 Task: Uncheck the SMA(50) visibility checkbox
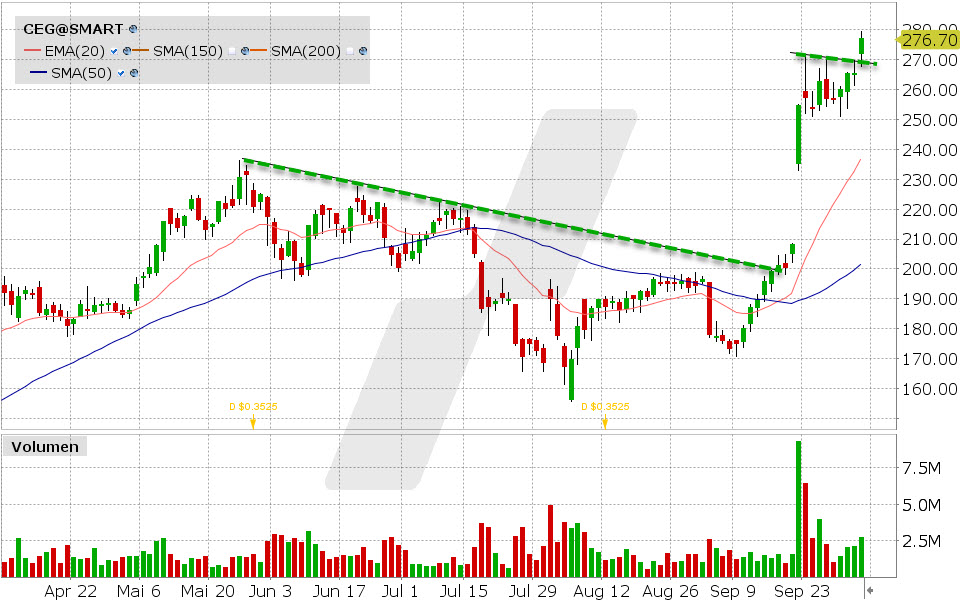pyautogui.click(x=121, y=73)
